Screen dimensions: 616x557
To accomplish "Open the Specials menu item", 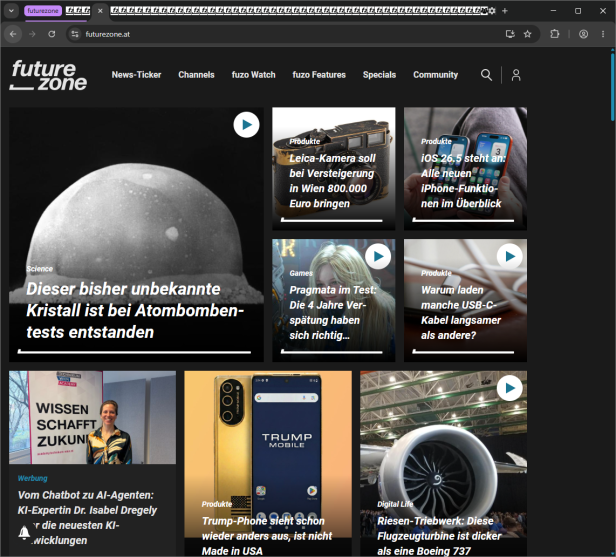I will tap(380, 75).
